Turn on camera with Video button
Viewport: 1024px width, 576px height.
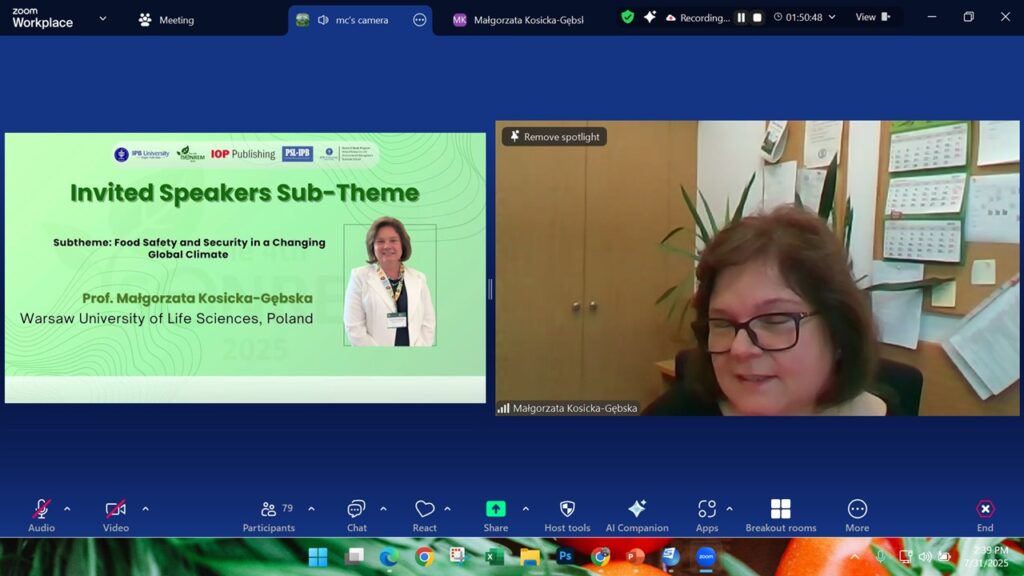point(116,509)
